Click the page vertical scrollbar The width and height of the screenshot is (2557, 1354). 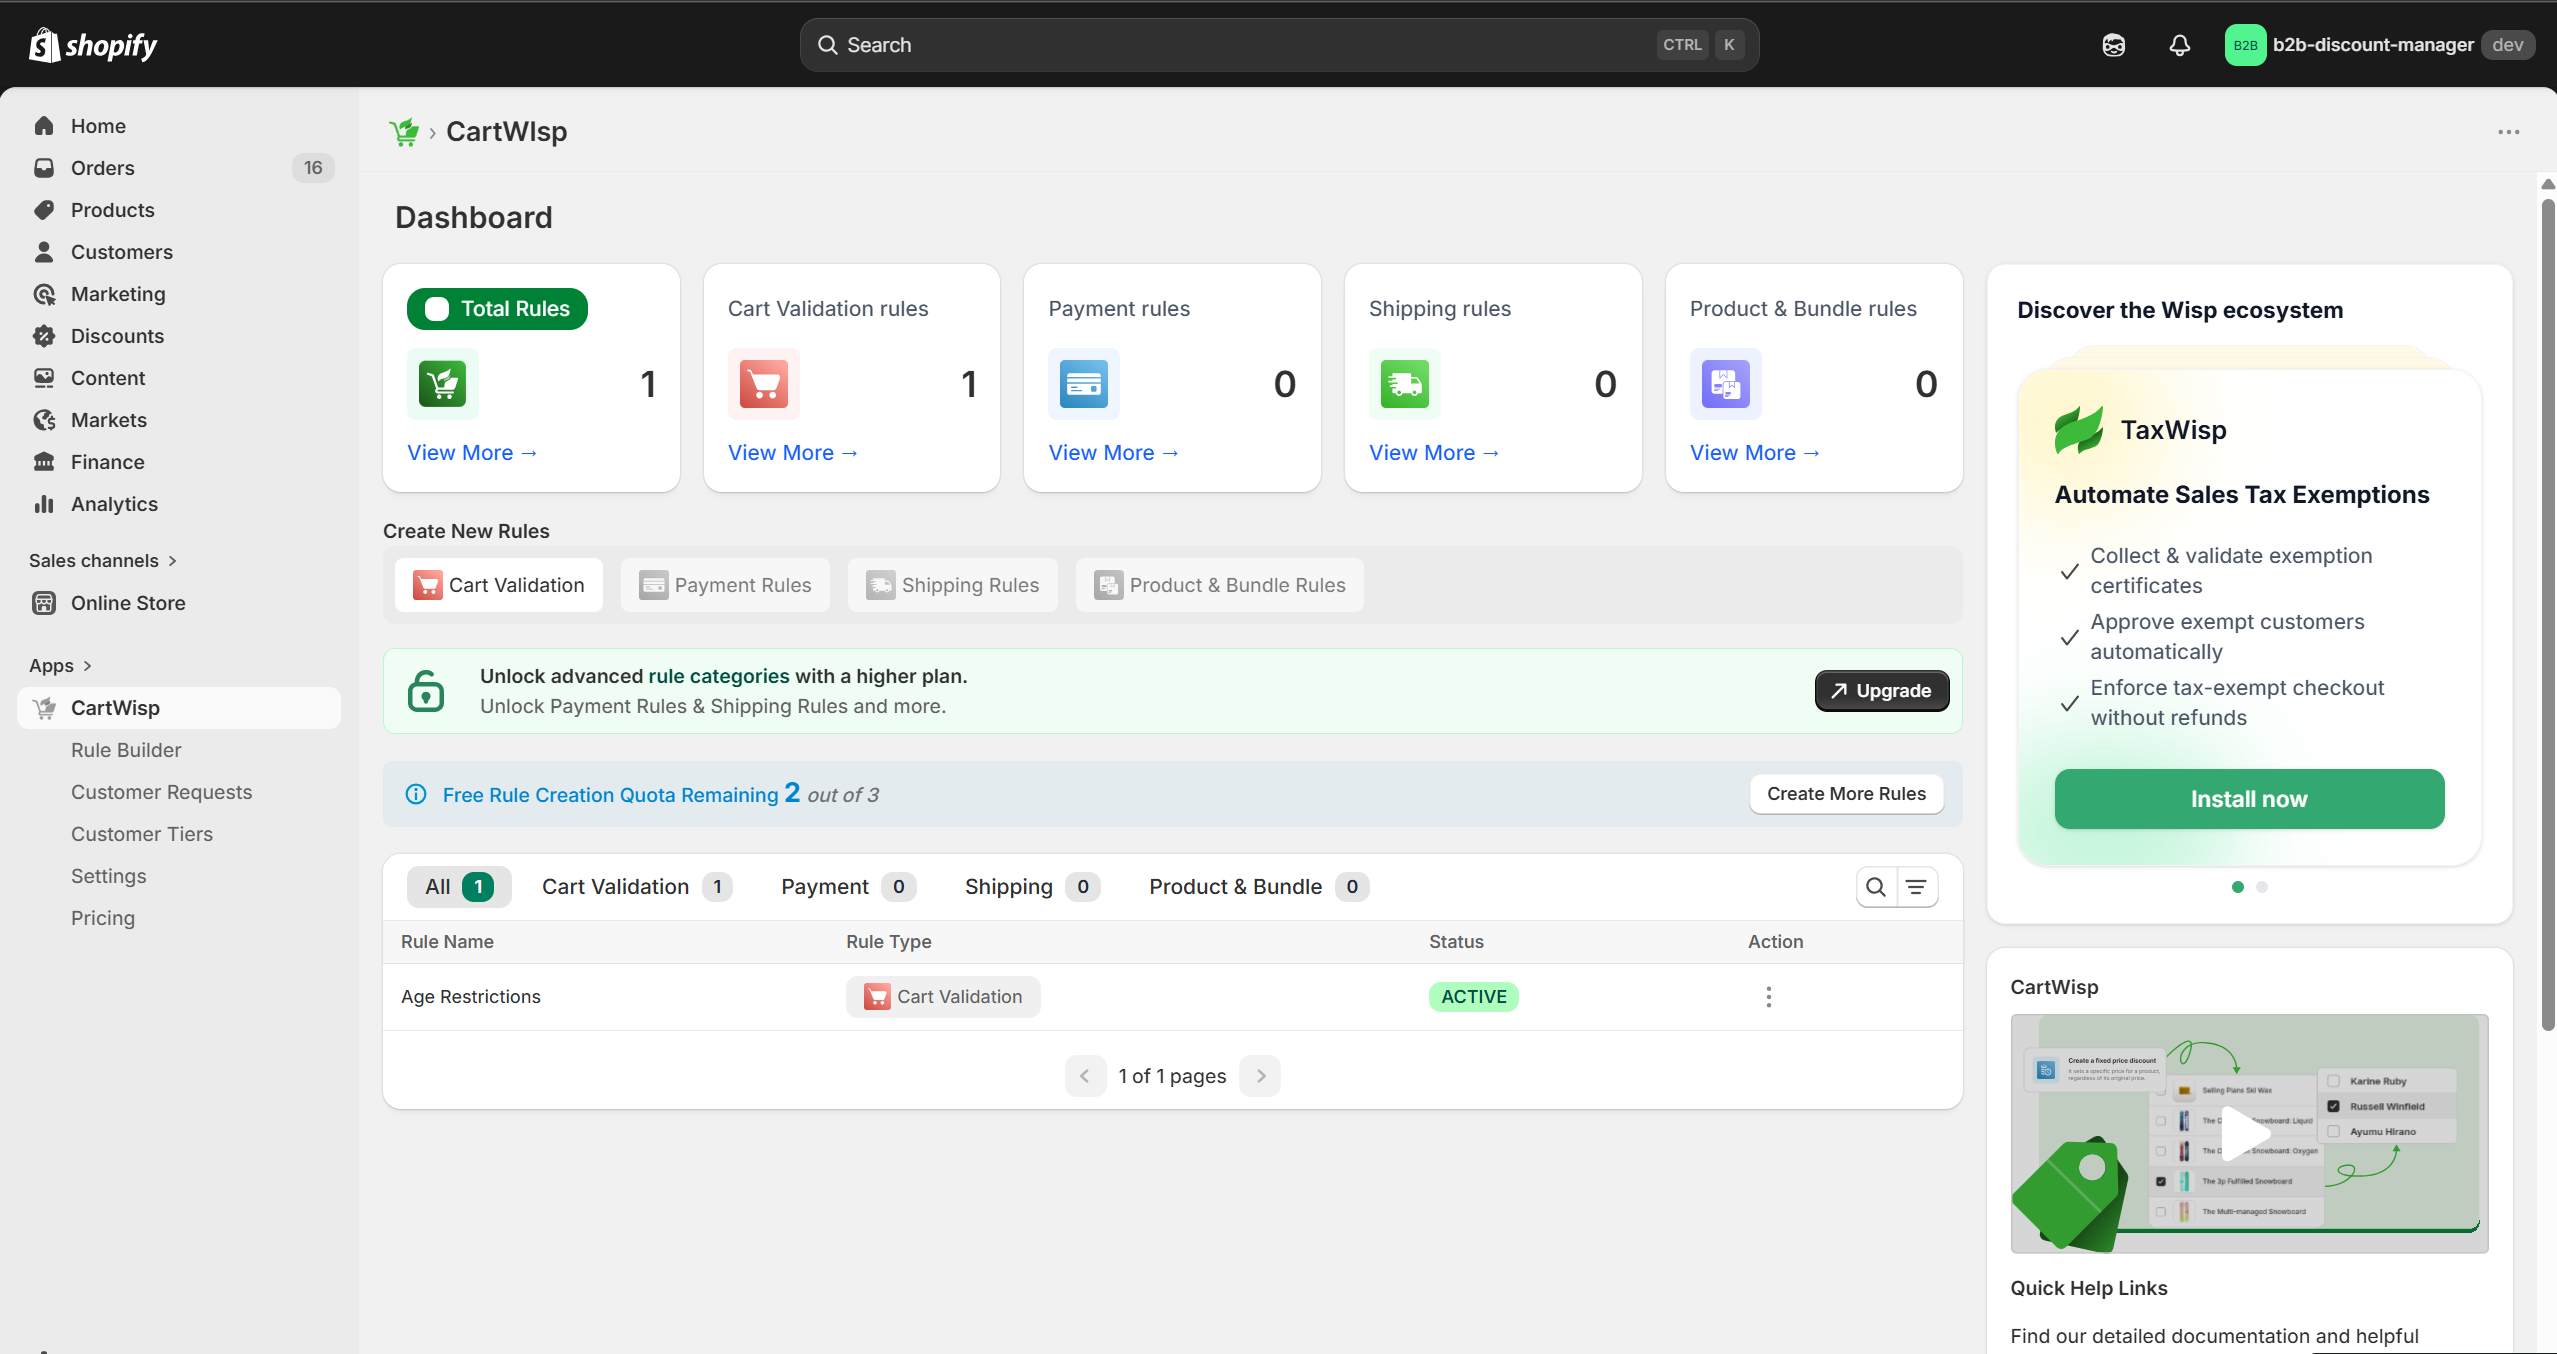click(2548, 615)
